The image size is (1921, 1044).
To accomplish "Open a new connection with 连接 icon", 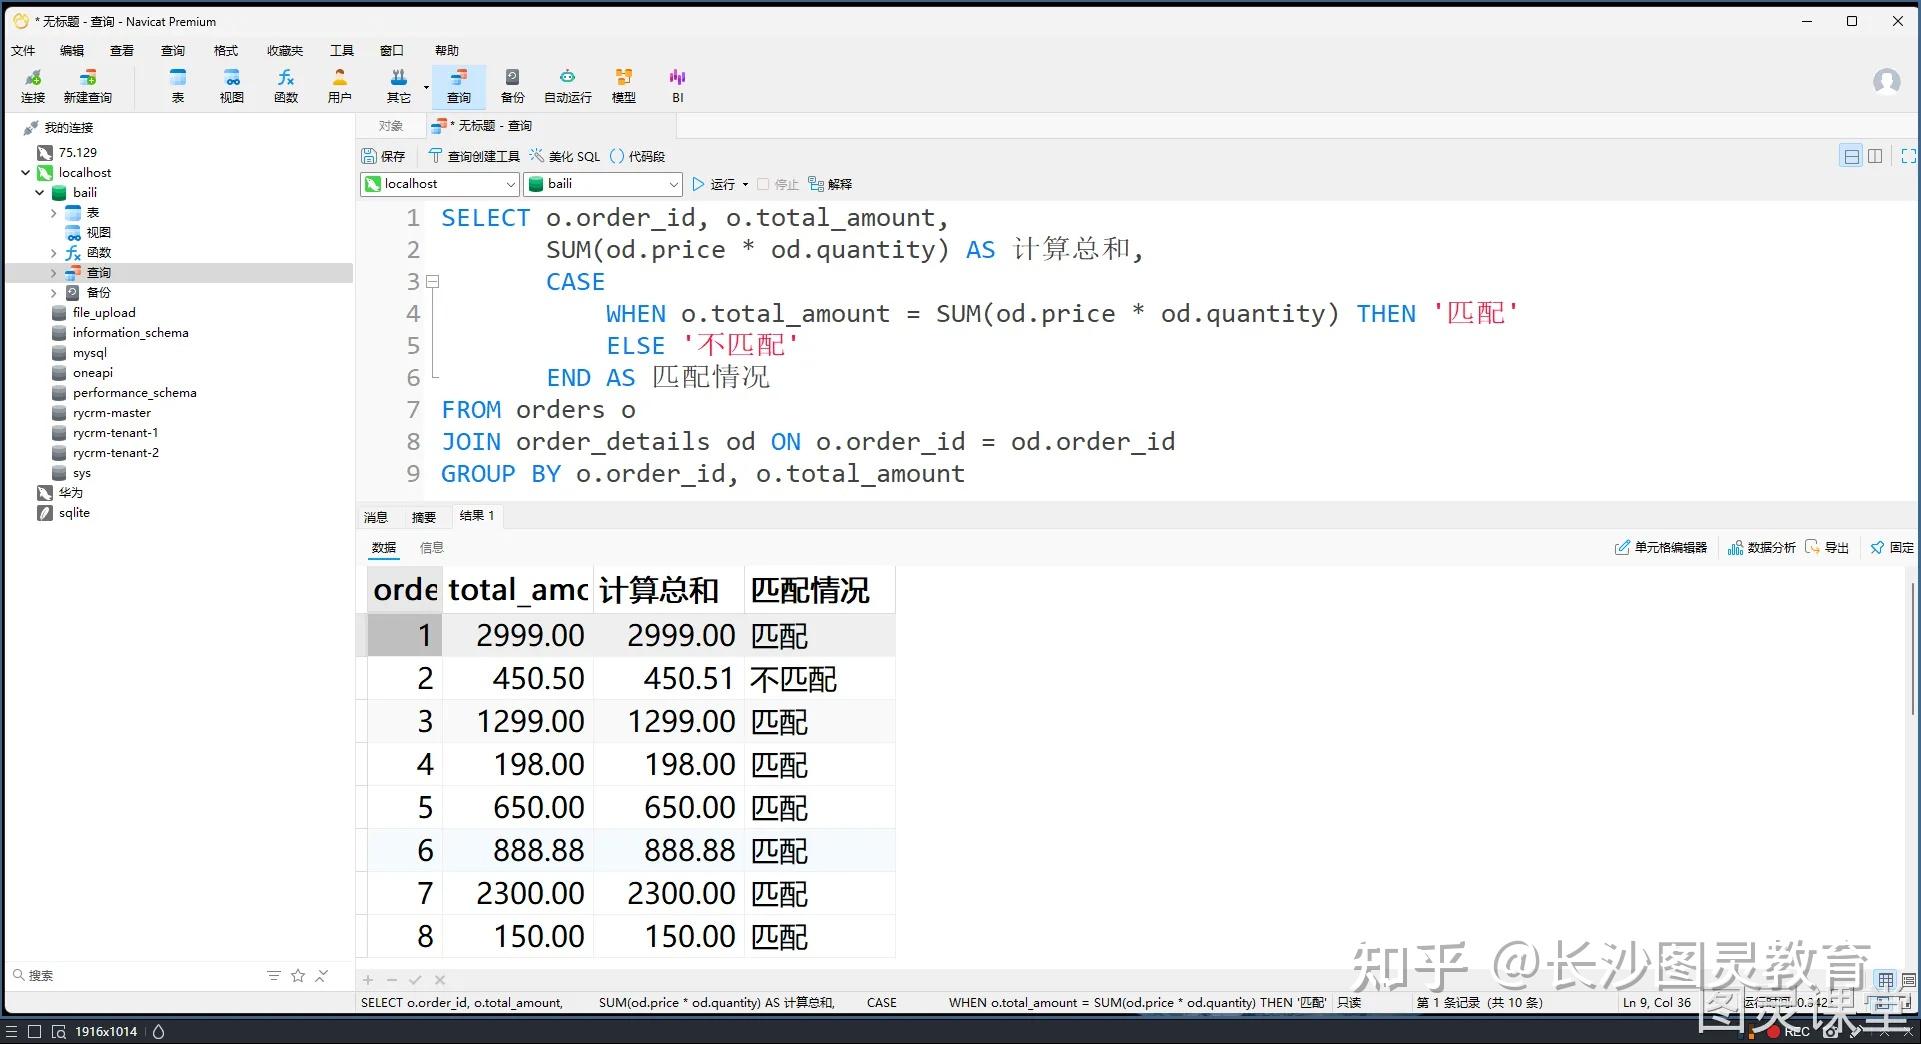I will pyautogui.click(x=32, y=85).
